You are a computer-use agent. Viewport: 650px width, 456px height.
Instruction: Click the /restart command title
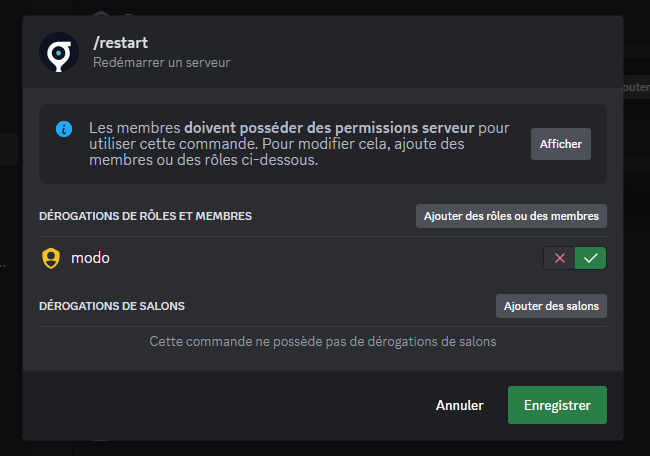pyautogui.click(x=121, y=43)
